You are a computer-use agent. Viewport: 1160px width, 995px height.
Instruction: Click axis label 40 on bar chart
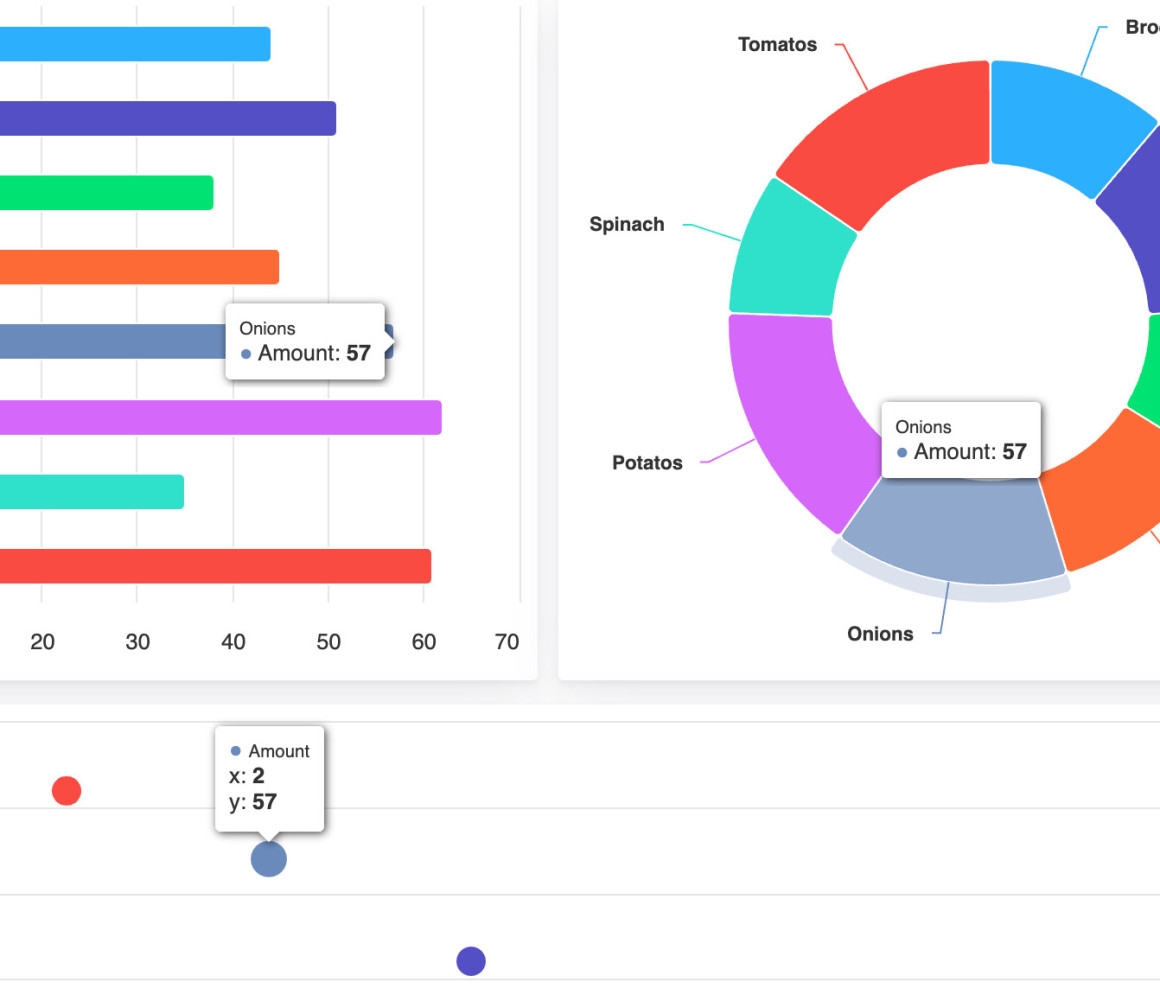click(x=233, y=641)
